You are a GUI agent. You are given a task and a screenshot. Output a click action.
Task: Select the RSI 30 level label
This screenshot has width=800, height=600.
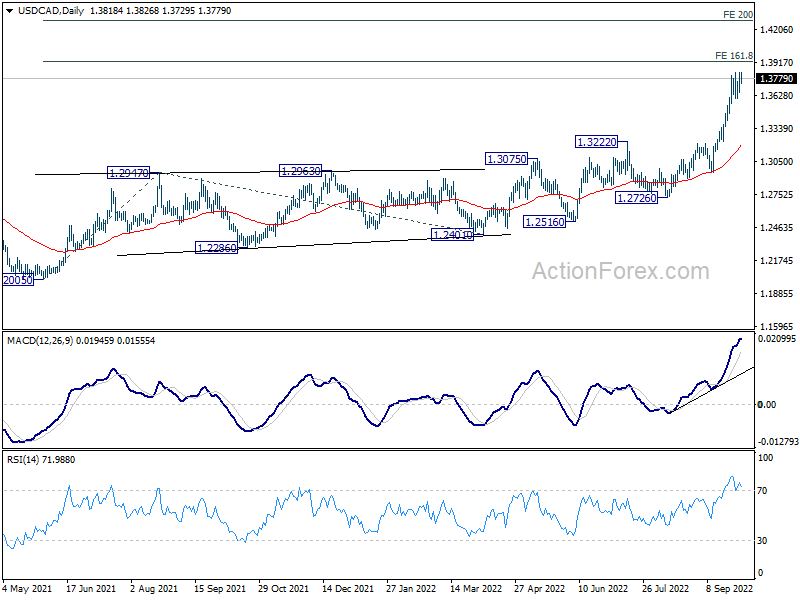[x=762, y=541]
